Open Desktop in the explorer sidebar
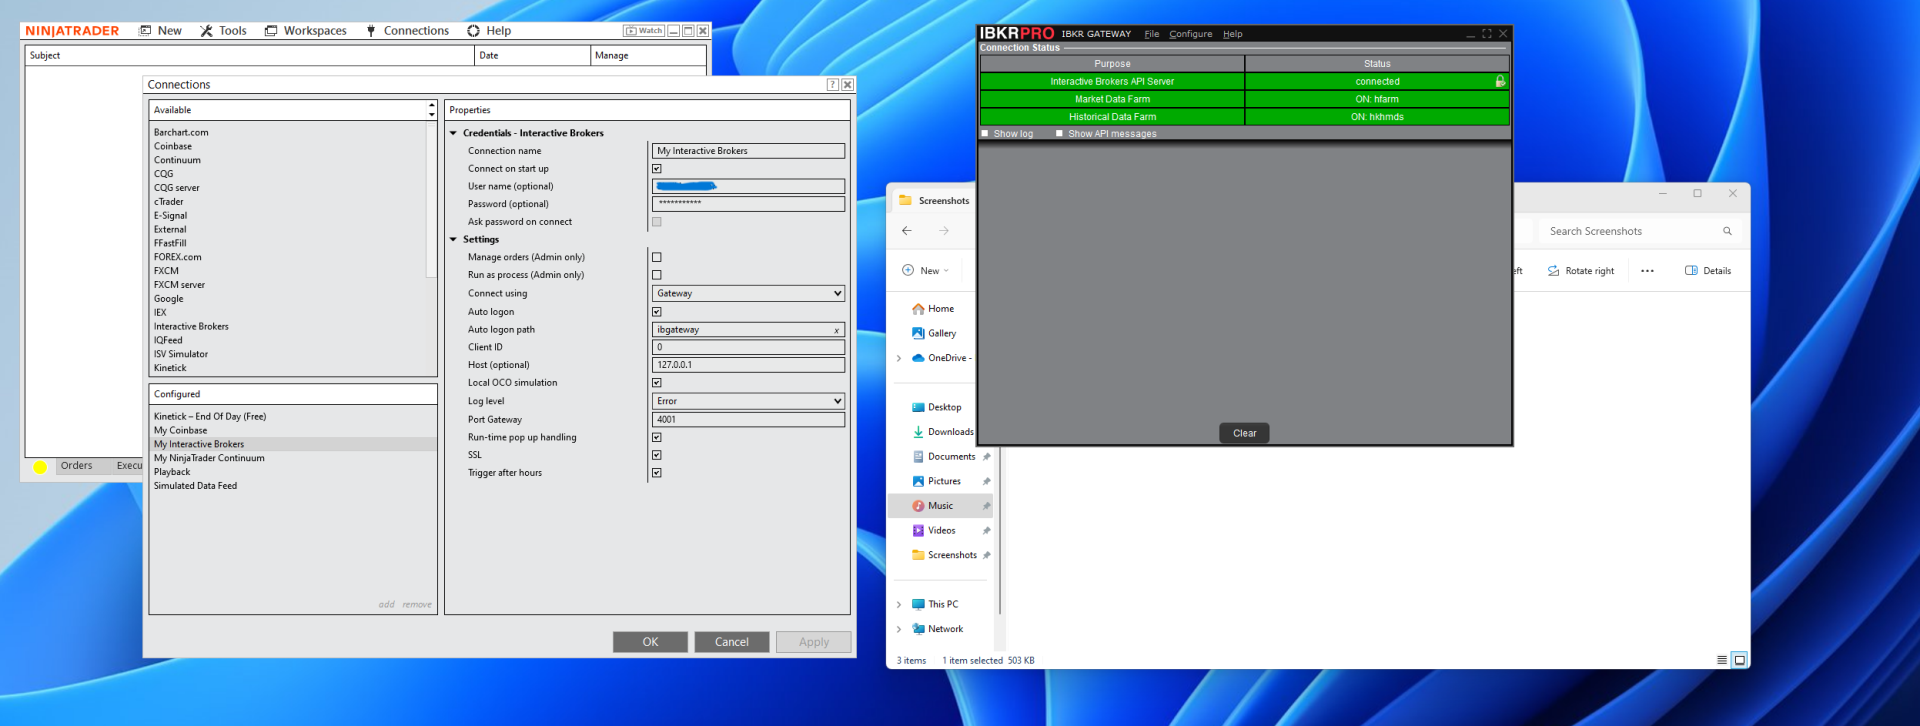The height and width of the screenshot is (726, 1920). click(937, 408)
